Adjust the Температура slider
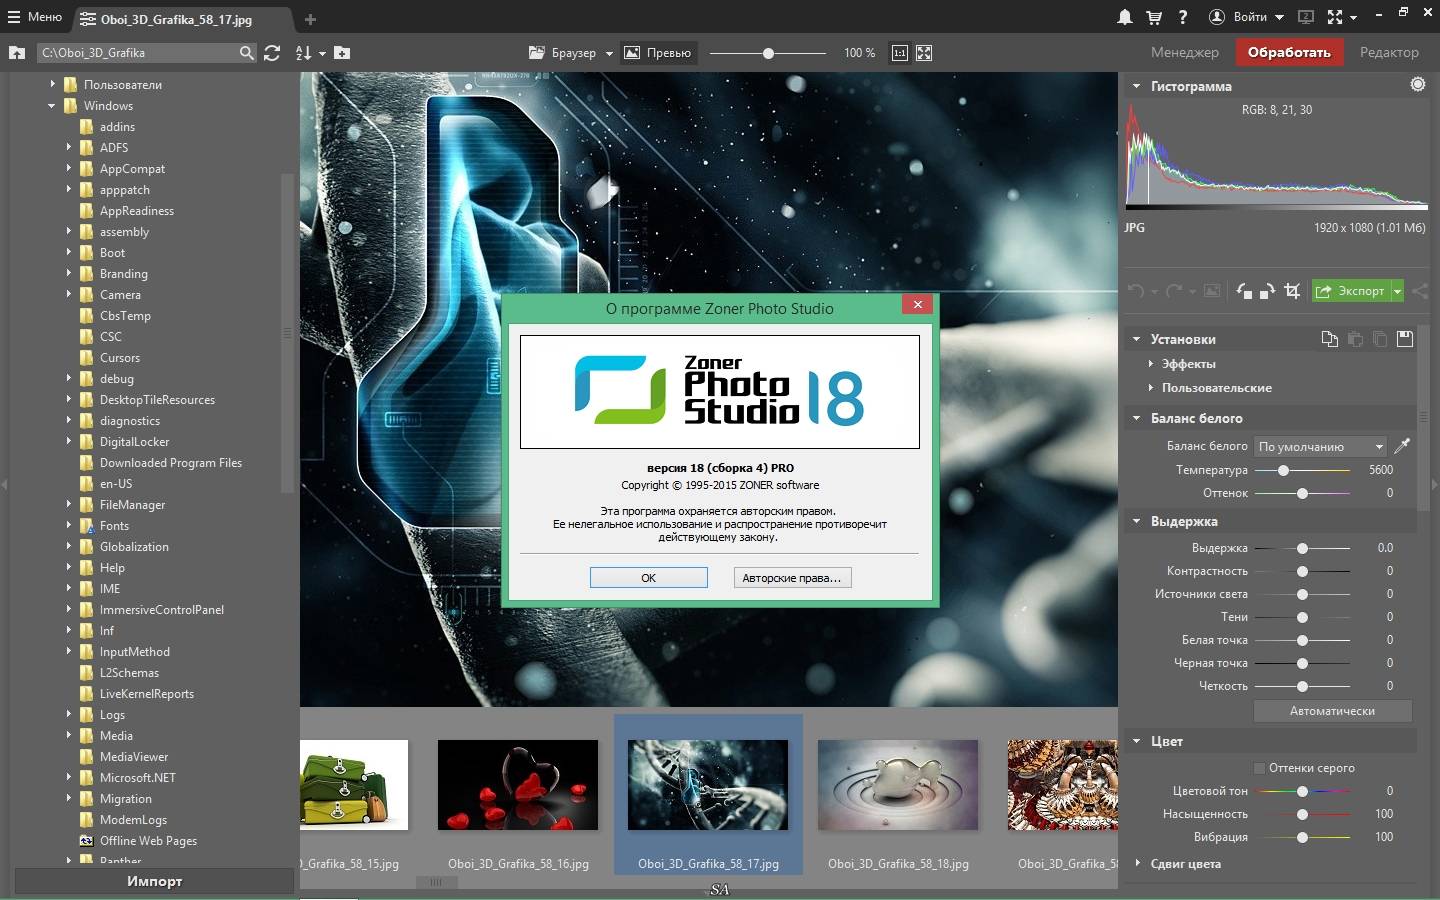Image resolution: width=1440 pixels, height=900 pixels. pyautogui.click(x=1302, y=470)
